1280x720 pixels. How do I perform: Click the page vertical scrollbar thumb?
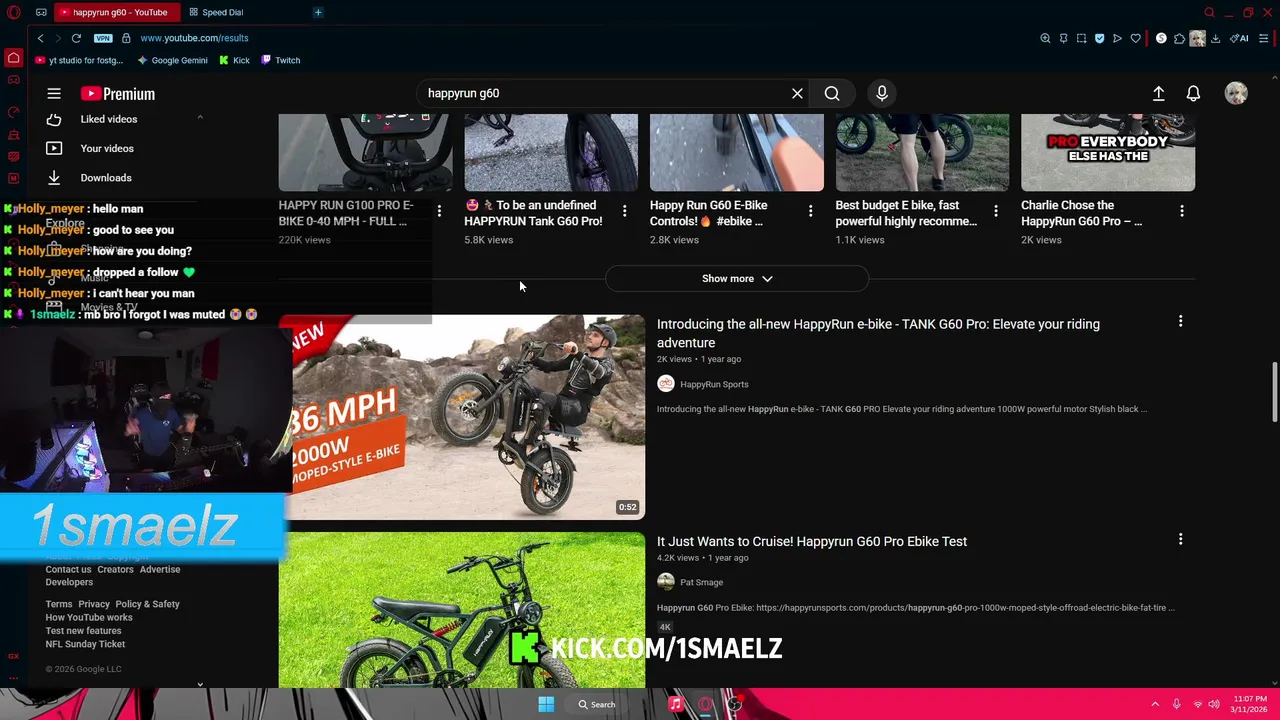pos(1274,392)
